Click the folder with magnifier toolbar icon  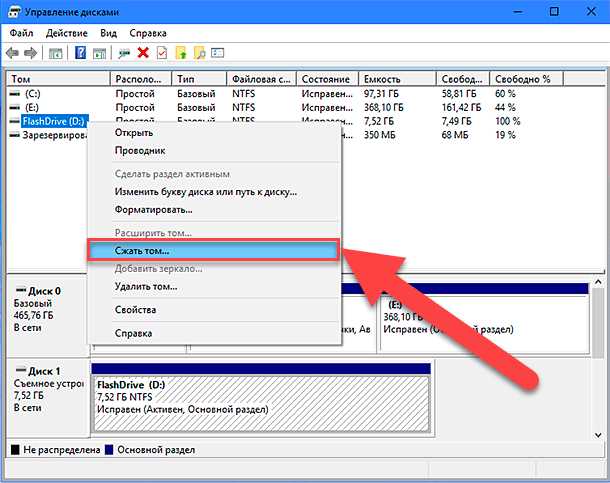(x=200, y=53)
